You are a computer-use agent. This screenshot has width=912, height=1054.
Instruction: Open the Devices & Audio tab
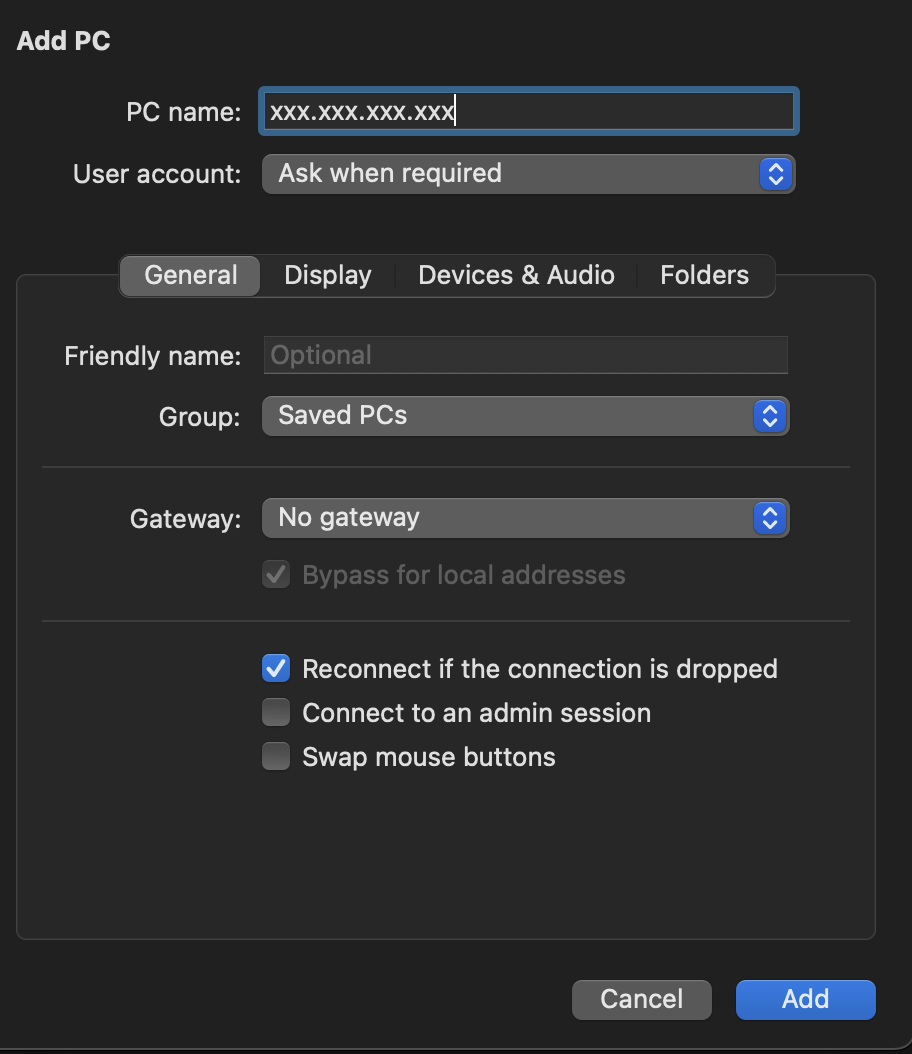click(x=516, y=276)
